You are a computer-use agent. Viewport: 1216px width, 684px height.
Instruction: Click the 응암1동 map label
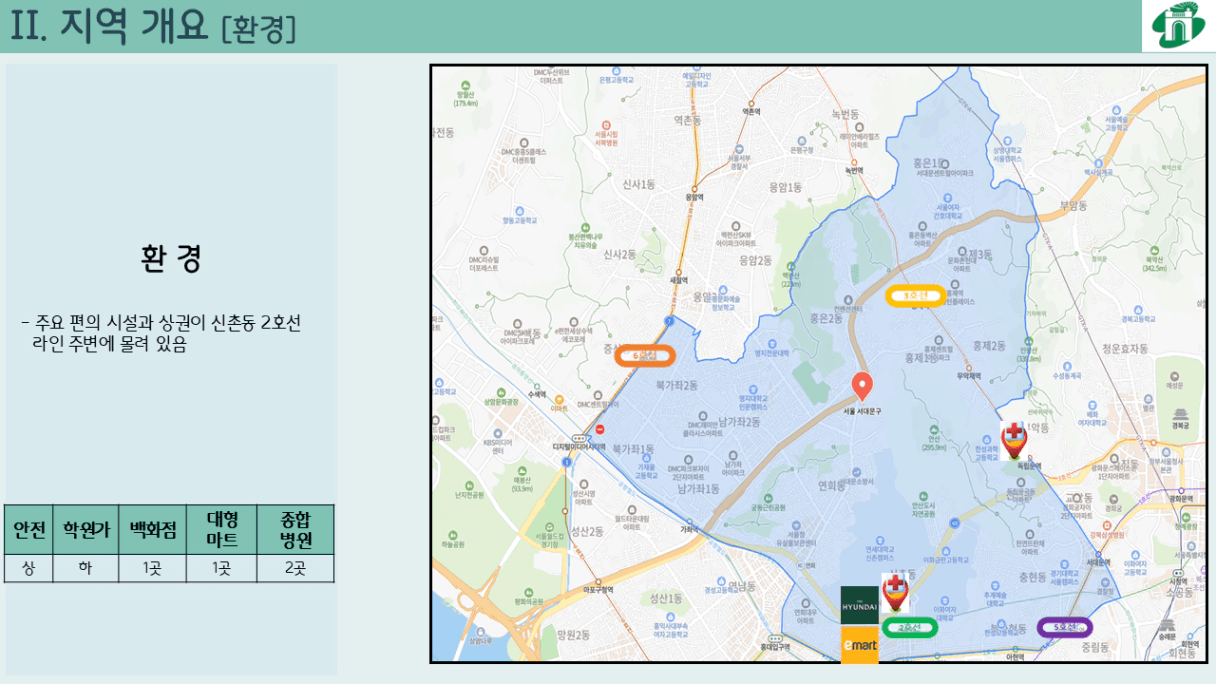(785, 187)
